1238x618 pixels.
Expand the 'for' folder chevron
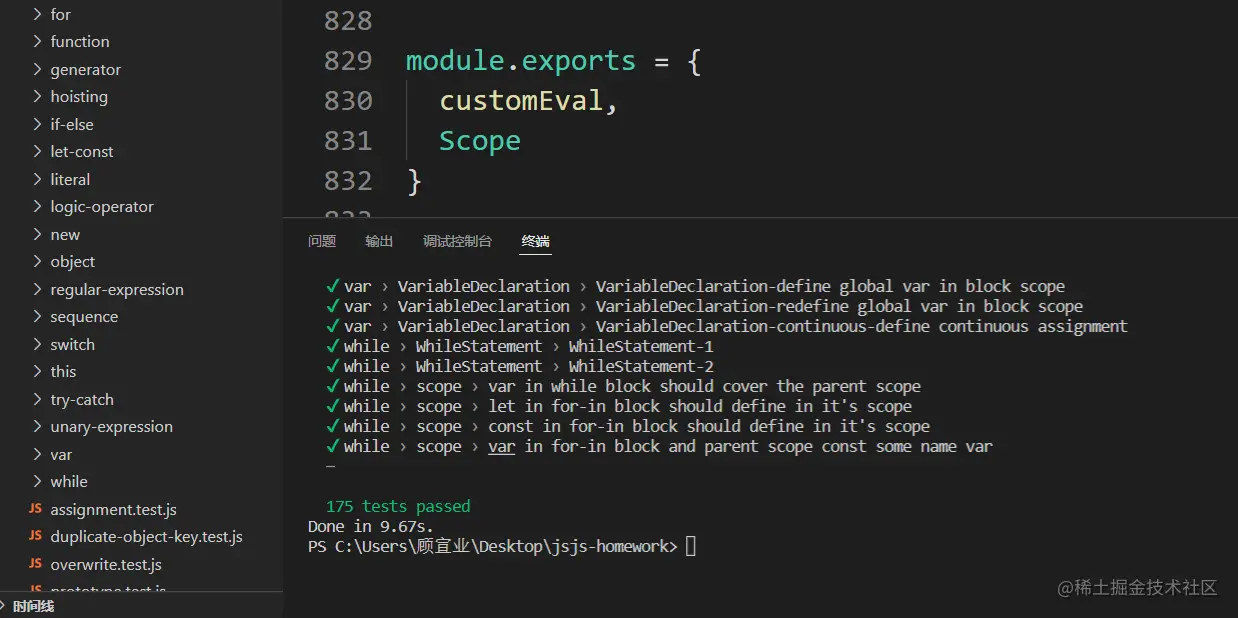tap(37, 14)
